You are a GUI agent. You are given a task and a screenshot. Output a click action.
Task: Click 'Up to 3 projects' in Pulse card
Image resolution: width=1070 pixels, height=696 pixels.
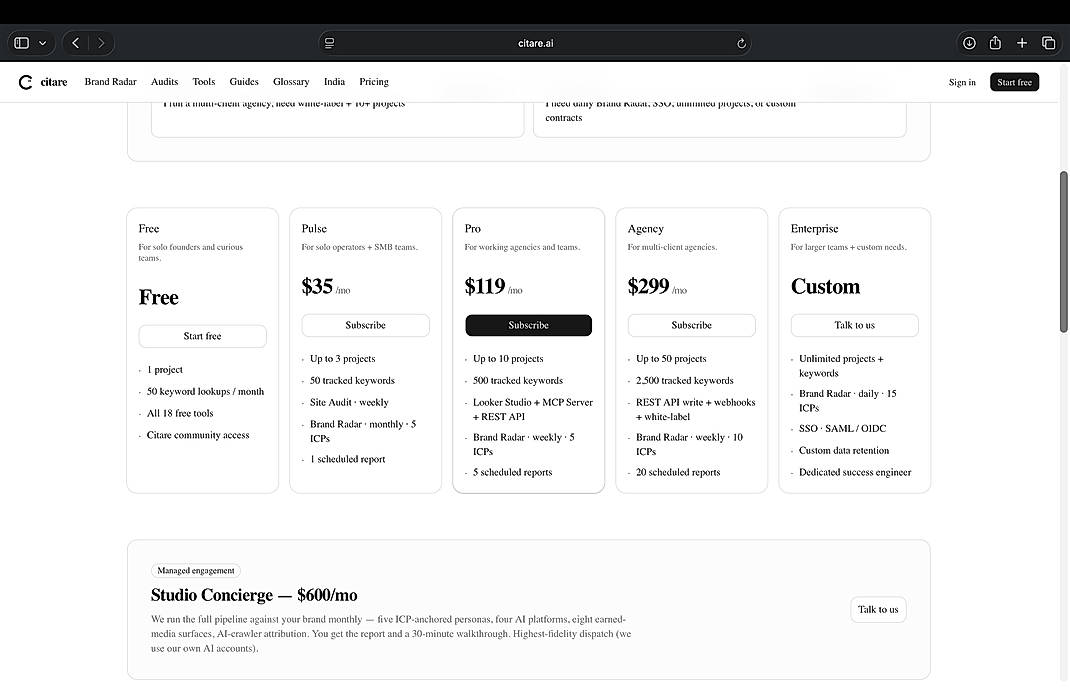[x=343, y=359]
